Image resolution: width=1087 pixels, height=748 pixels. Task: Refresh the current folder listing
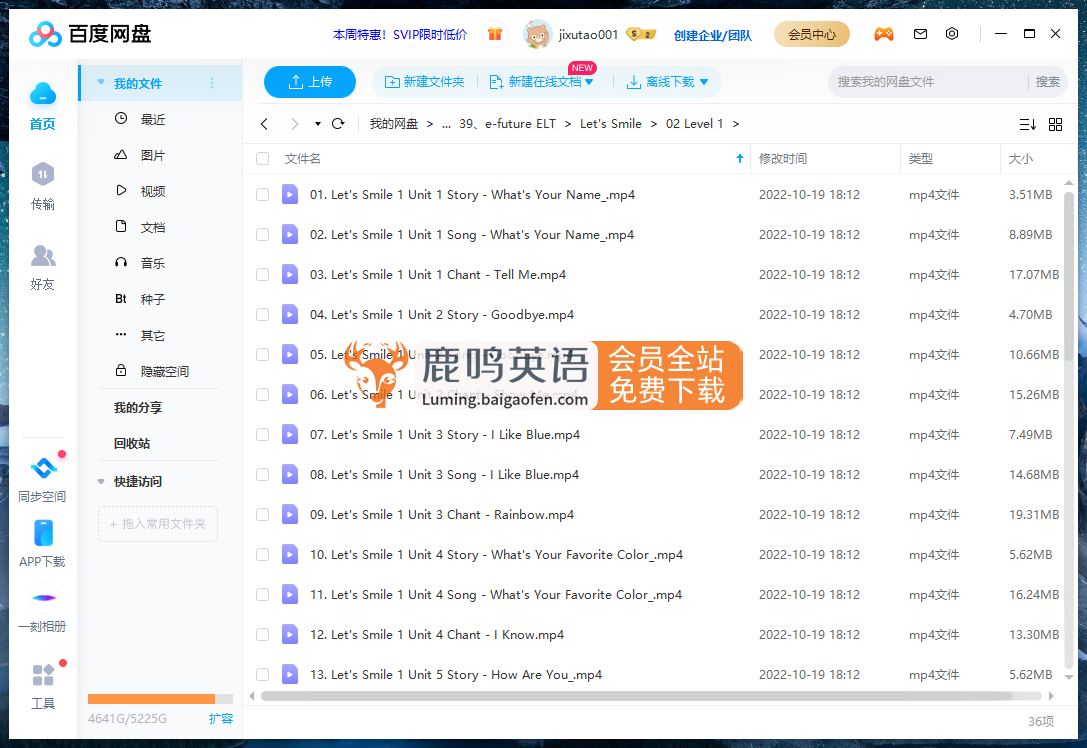pyautogui.click(x=338, y=124)
